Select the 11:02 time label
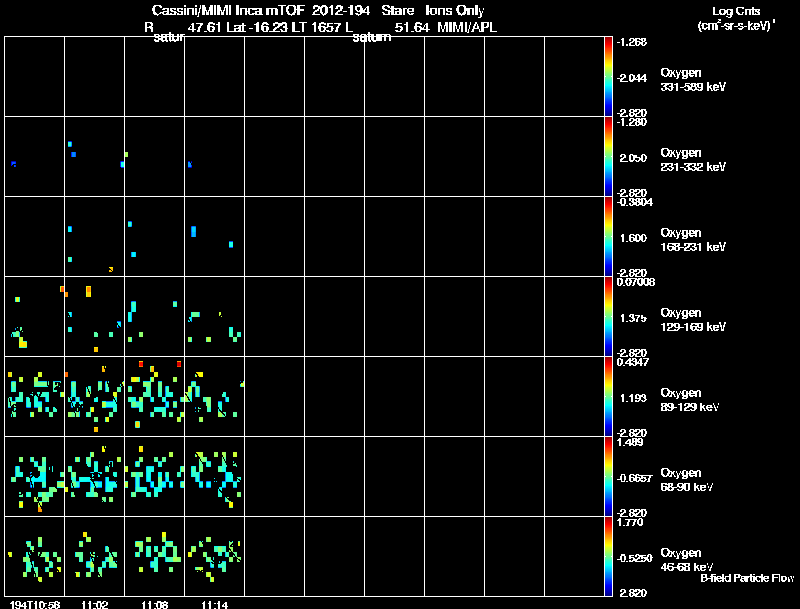Viewport: 800px width, 609px height. [x=95, y=605]
